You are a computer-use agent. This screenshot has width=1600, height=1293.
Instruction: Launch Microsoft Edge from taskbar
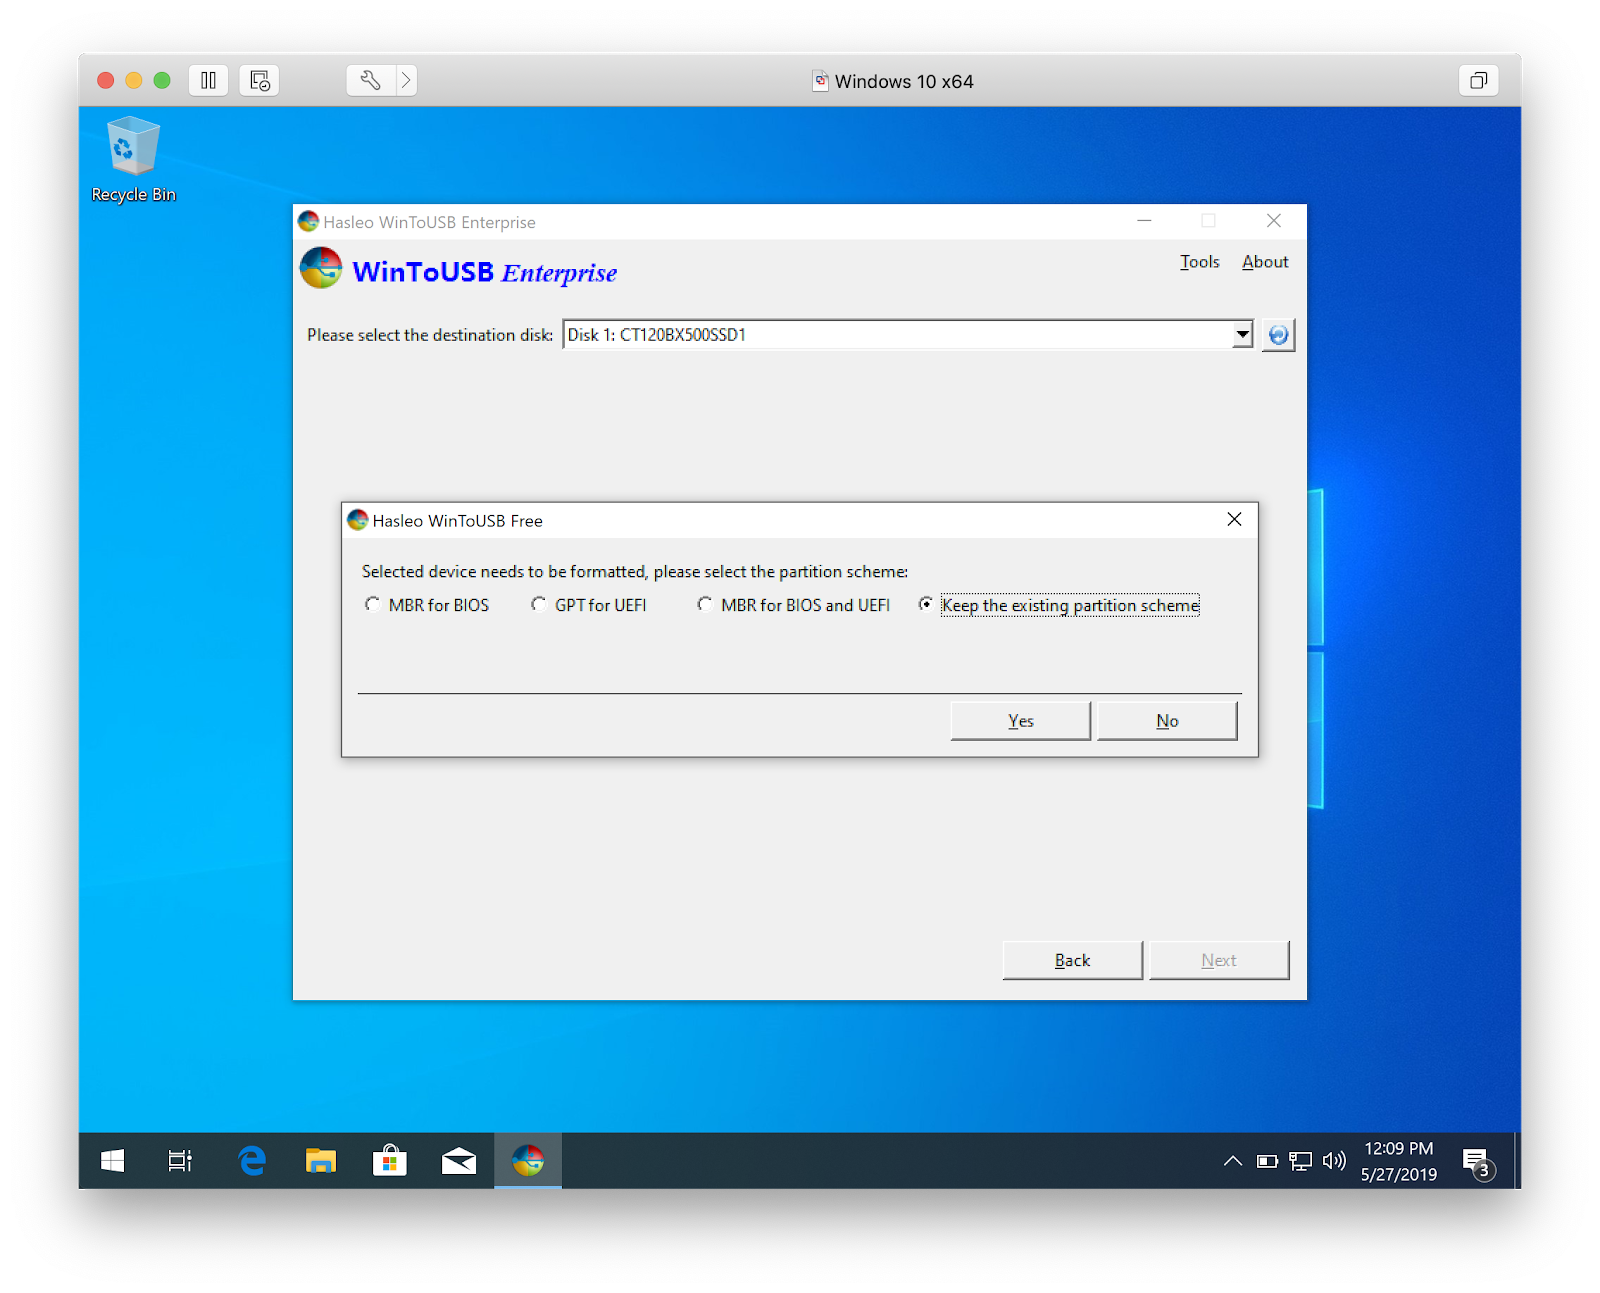[252, 1161]
